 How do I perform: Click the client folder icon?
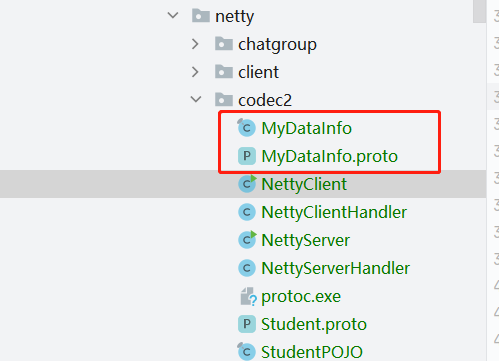pos(224,72)
